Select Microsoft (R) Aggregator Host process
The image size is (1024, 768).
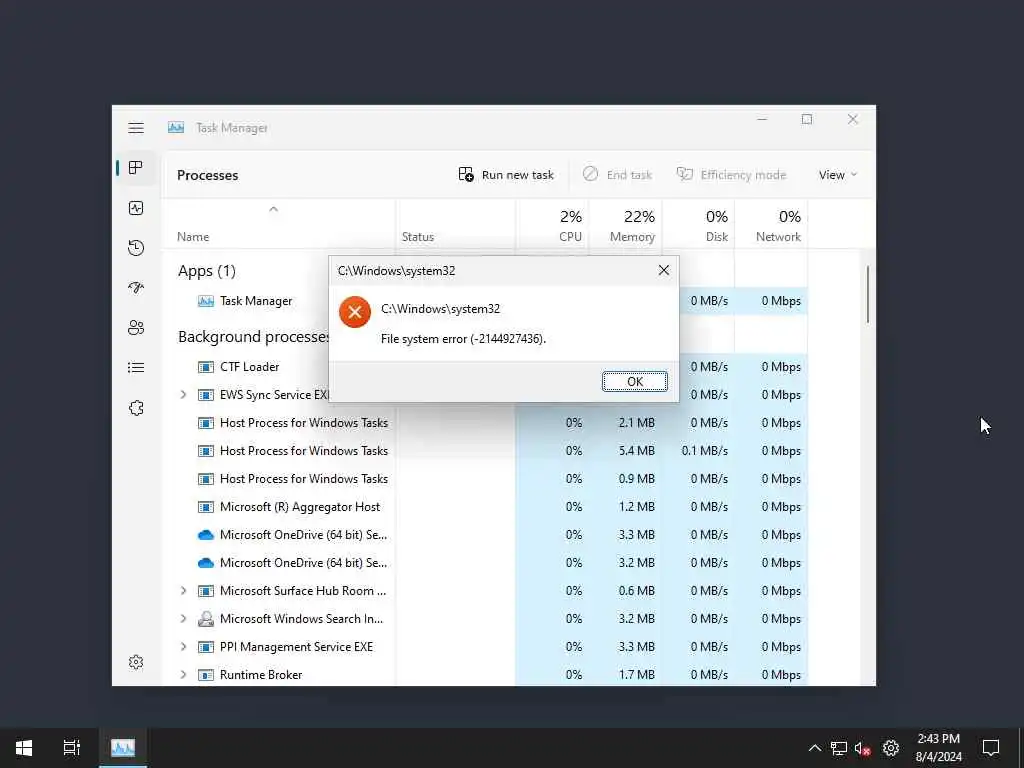click(x=485, y=507)
